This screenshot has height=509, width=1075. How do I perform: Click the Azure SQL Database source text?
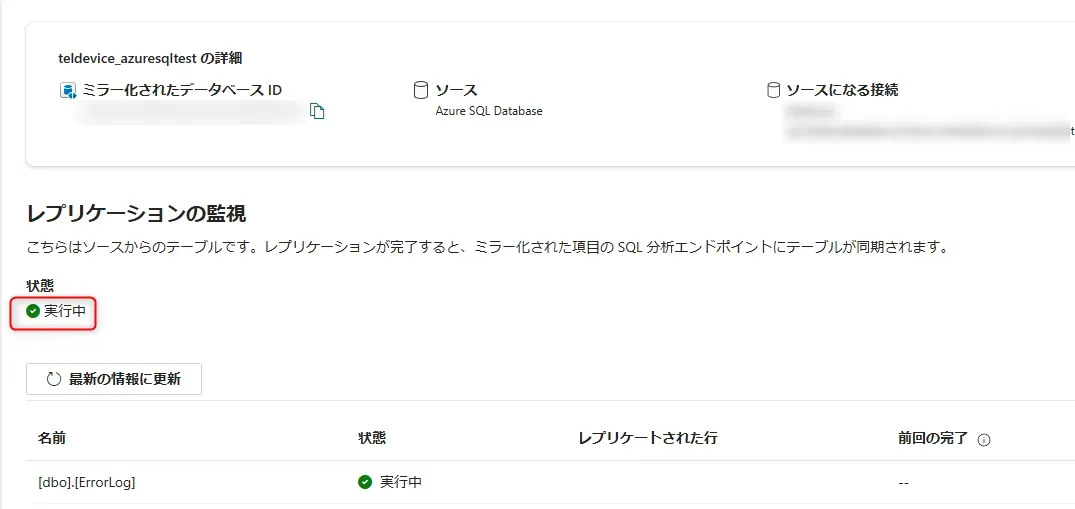tap(489, 110)
